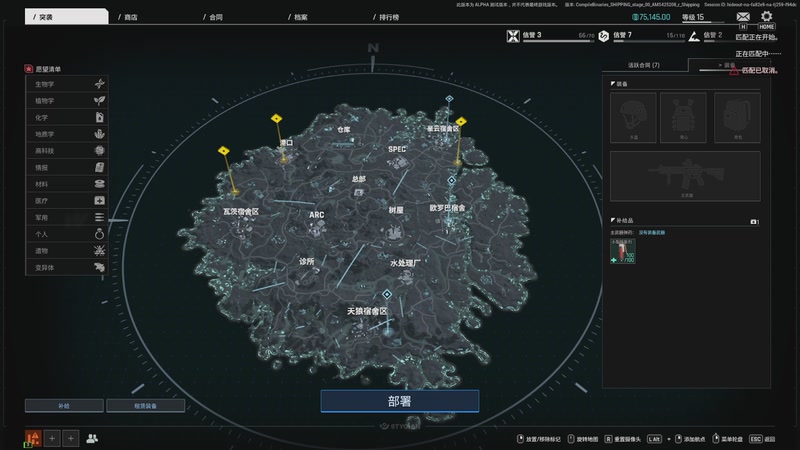Viewport: 800px width, 450px height.
Task: Select the 材料 spool icon
Action: point(99,184)
